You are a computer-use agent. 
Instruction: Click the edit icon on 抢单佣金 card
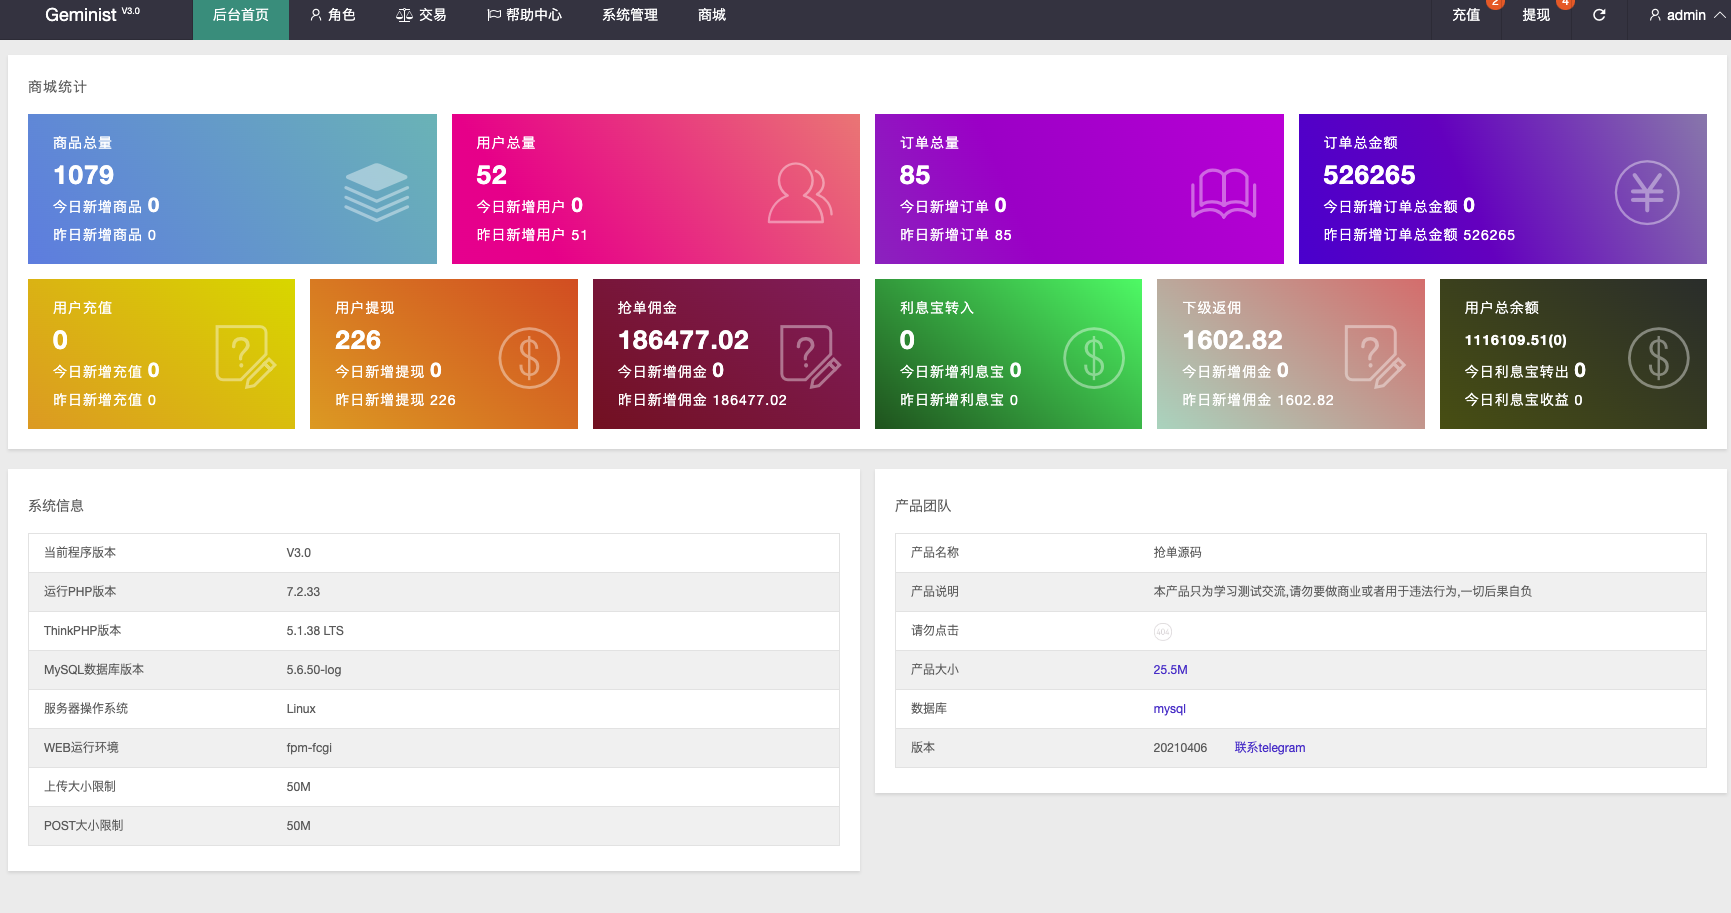(810, 357)
